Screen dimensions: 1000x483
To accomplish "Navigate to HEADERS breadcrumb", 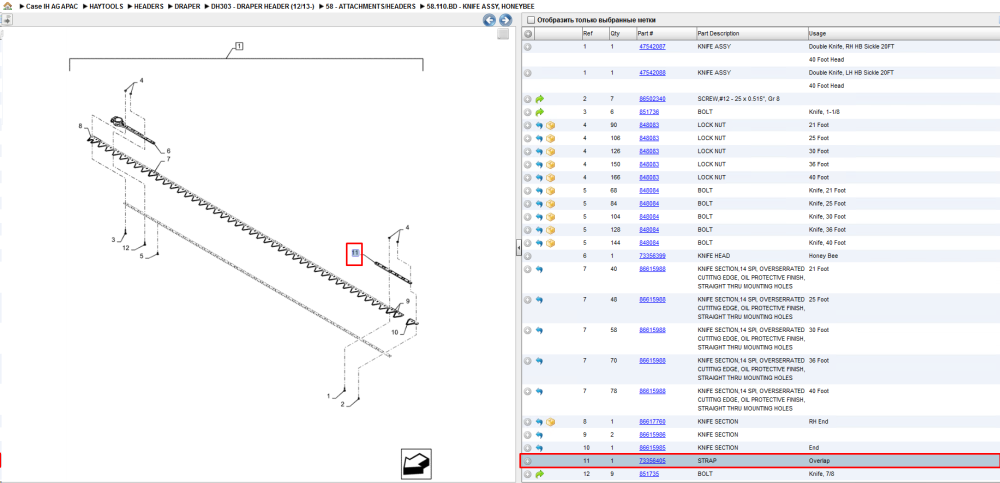I will point(149,6).
